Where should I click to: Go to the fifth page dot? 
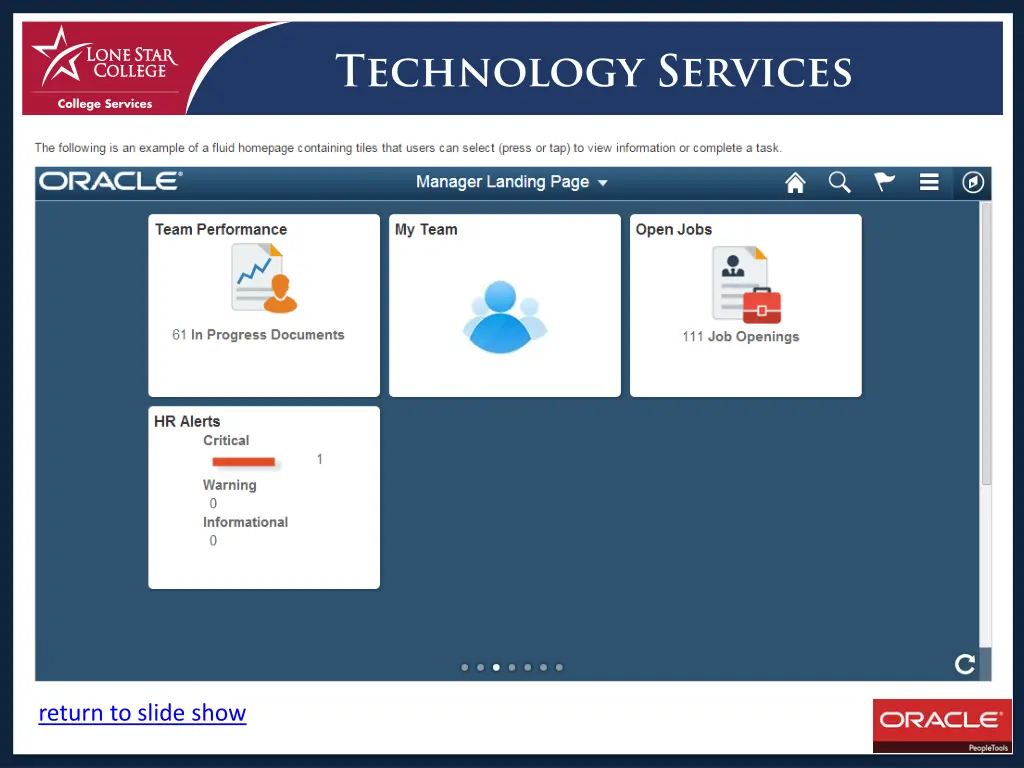528,667
